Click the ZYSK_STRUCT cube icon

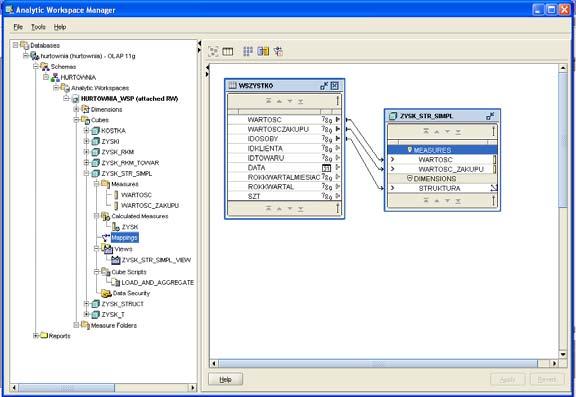coord(96,304)
